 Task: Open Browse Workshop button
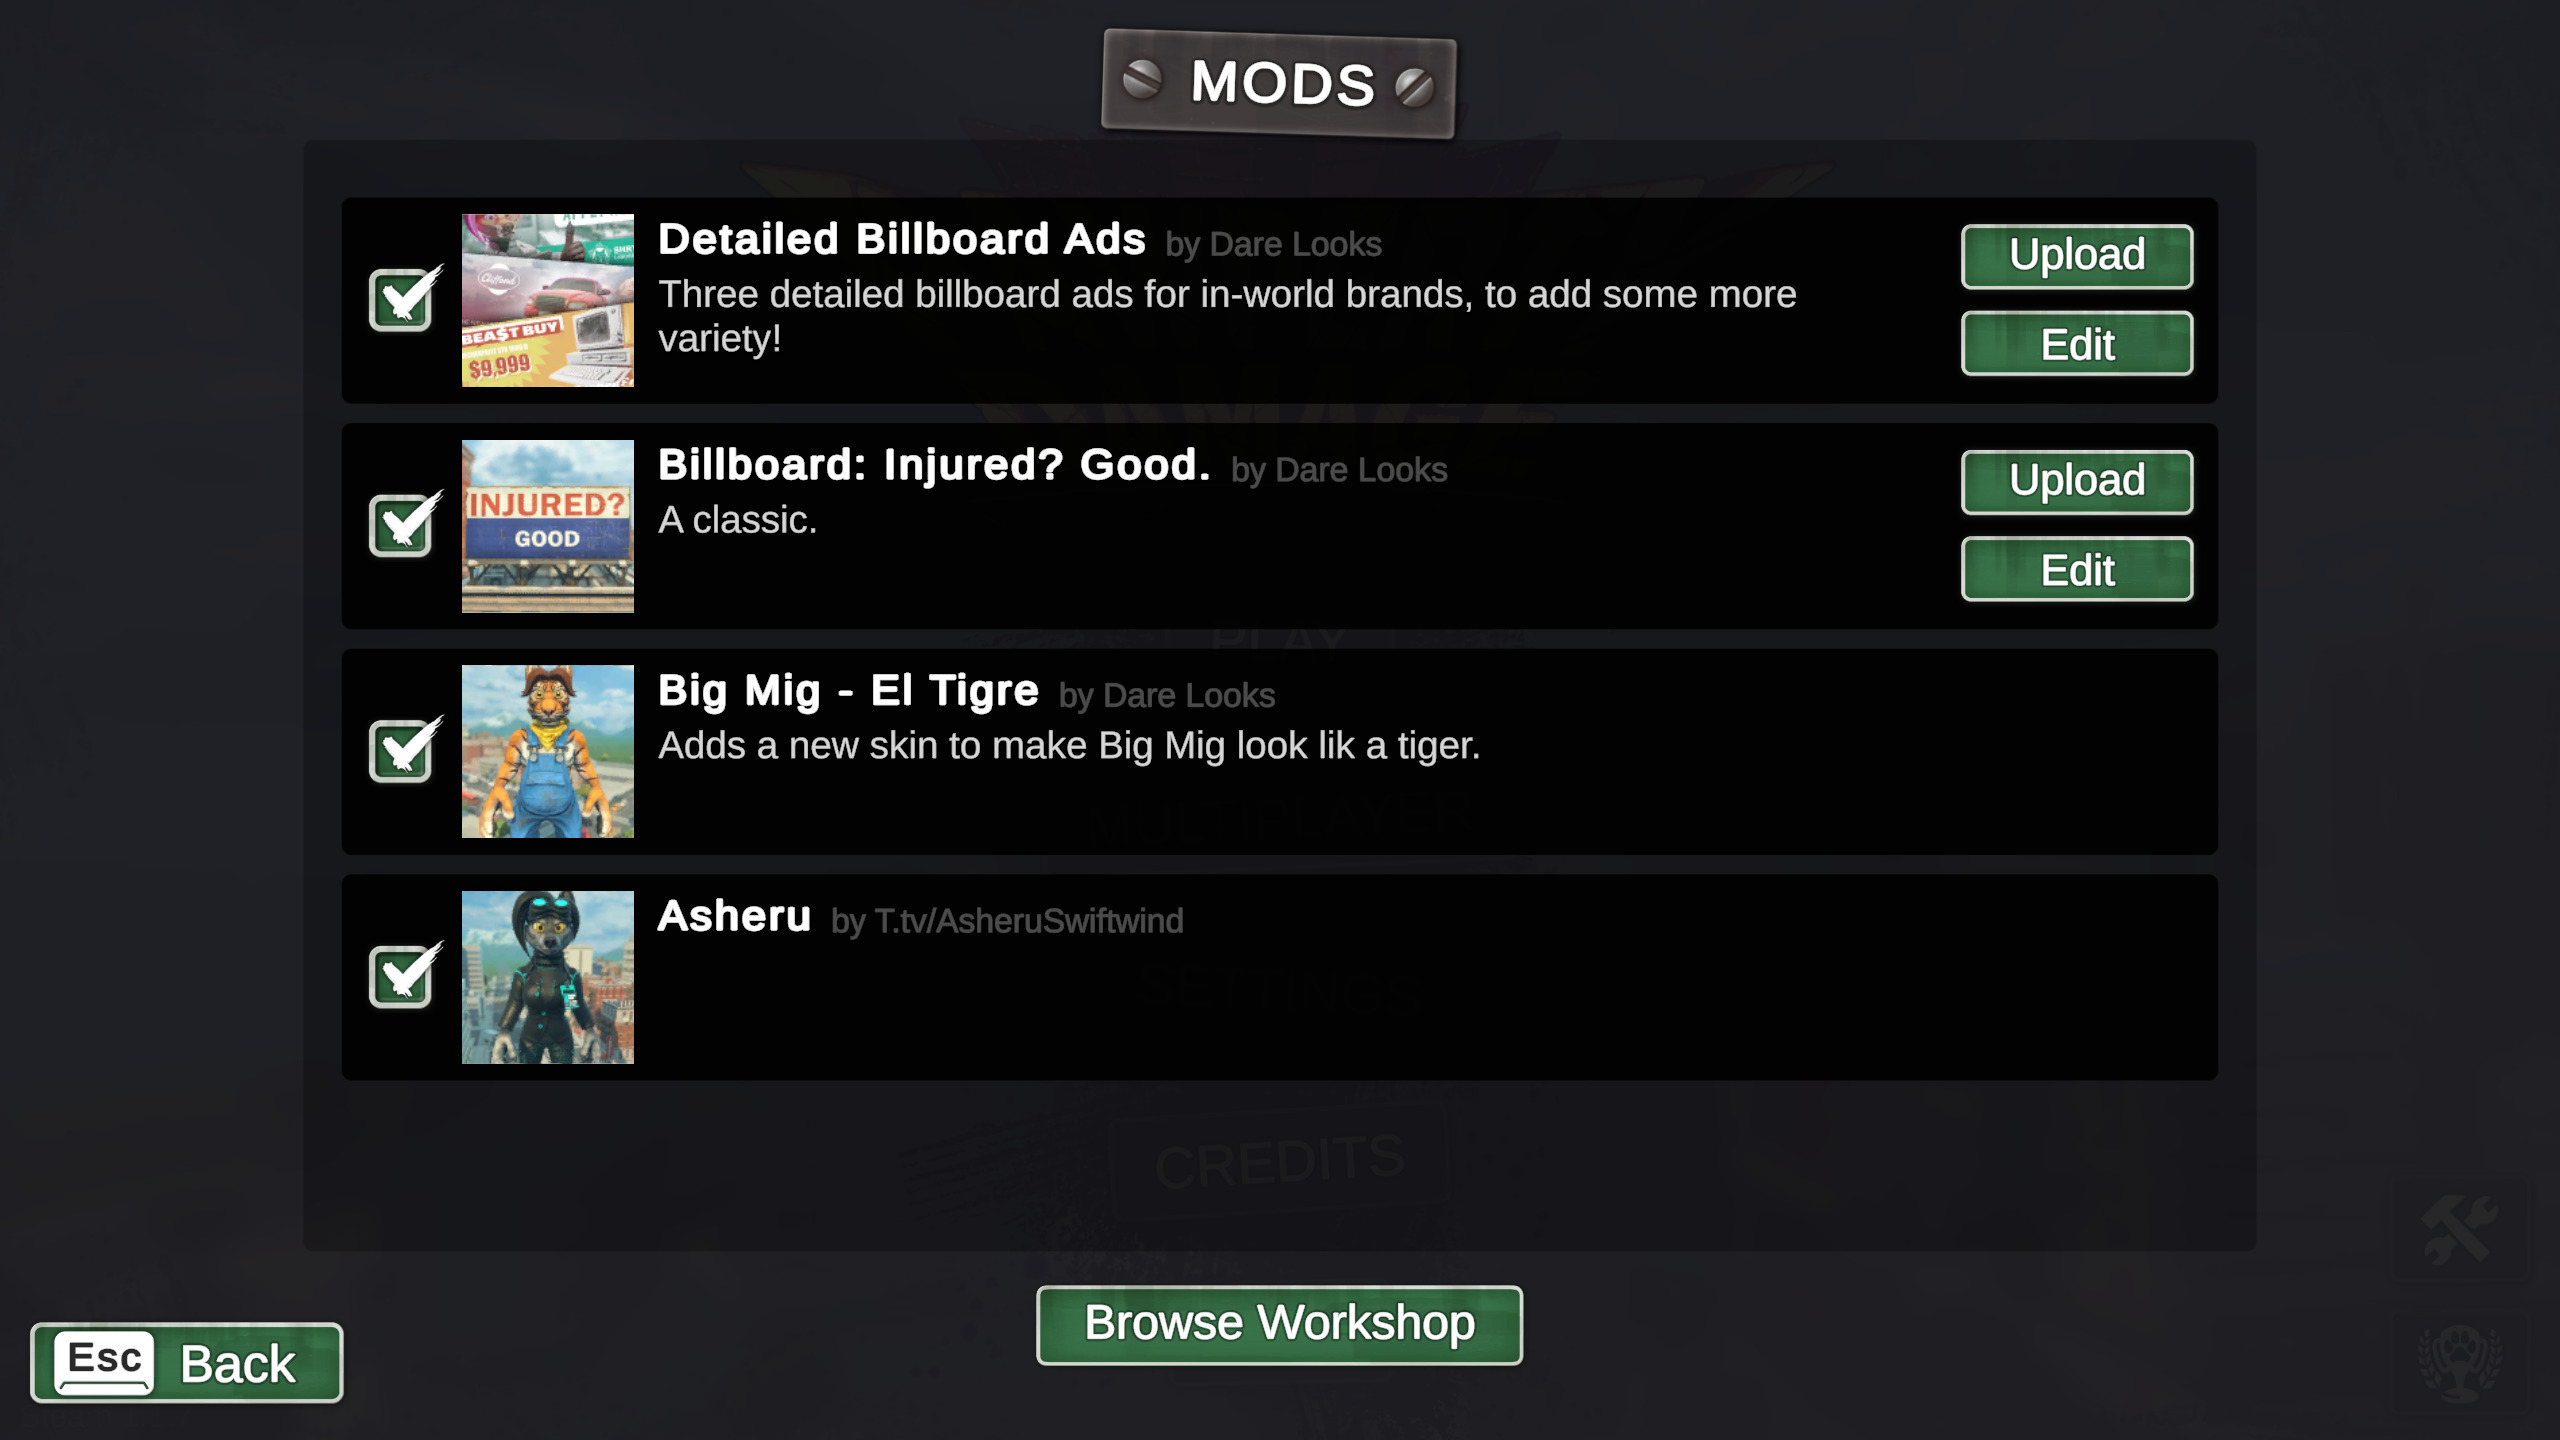click(x=1278, y=1322)
